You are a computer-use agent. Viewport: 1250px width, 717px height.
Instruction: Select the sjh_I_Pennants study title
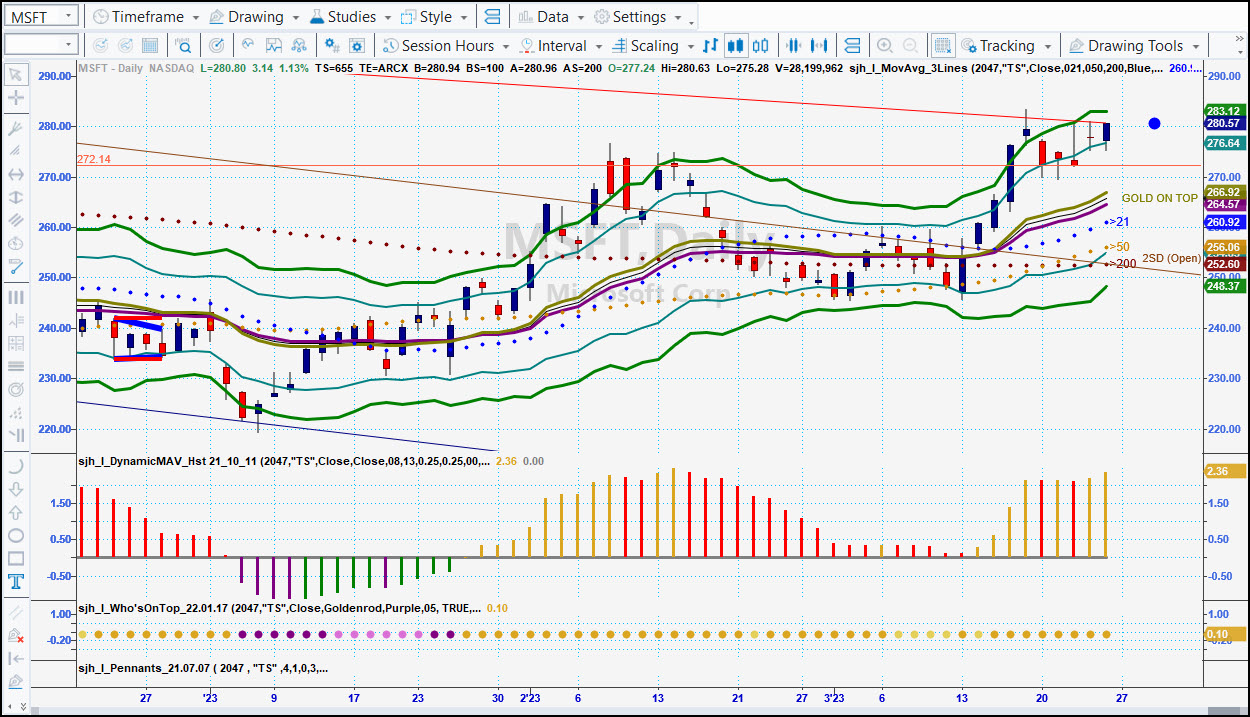coord(203,668)
